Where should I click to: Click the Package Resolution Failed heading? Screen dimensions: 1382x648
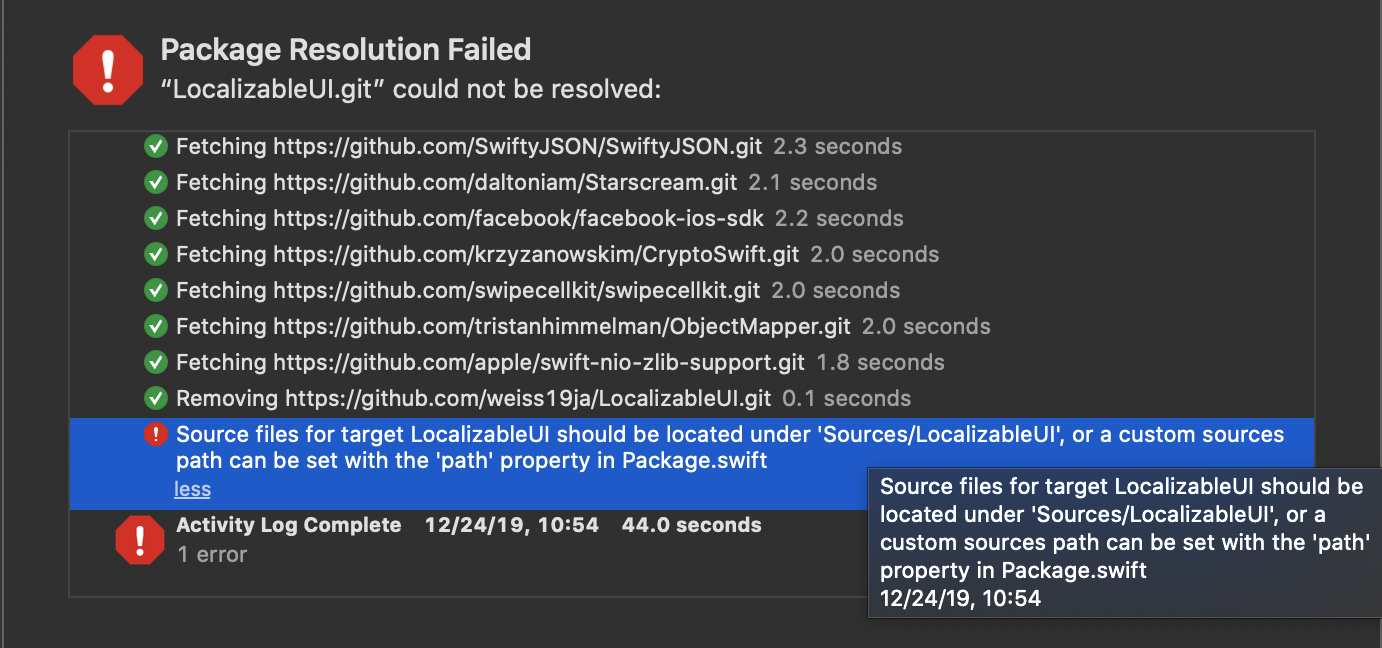[x=346, y=49]
